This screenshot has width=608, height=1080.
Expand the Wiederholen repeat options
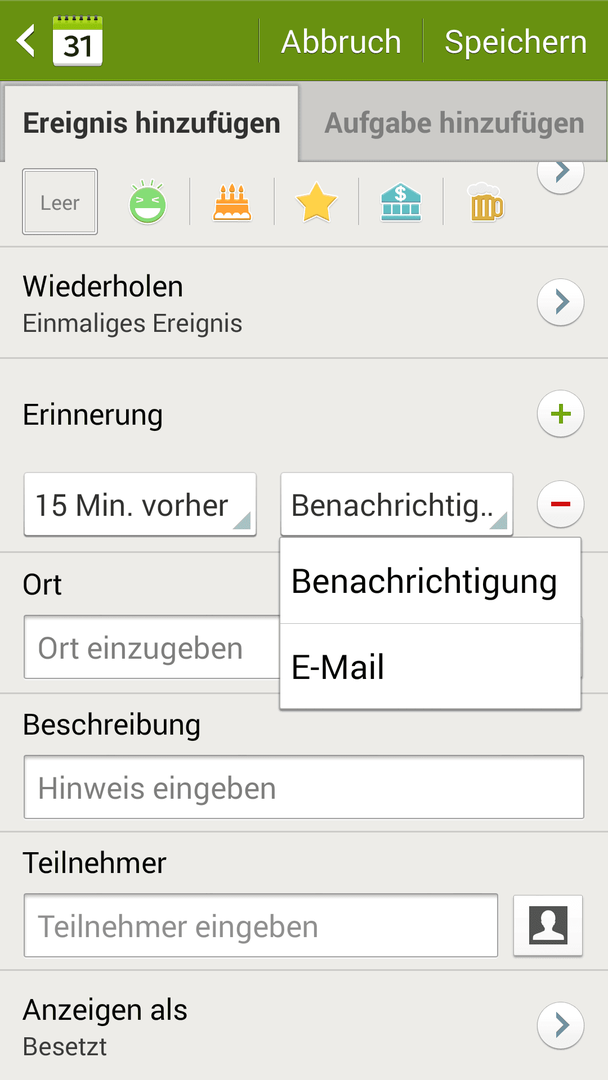click(x=560, y=302)
